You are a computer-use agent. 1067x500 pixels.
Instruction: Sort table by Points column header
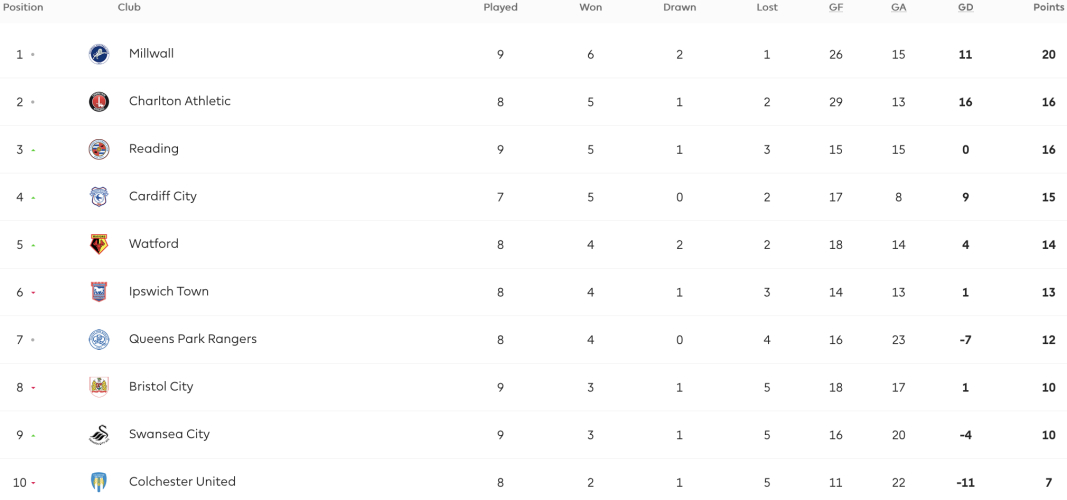point(1048,7)
